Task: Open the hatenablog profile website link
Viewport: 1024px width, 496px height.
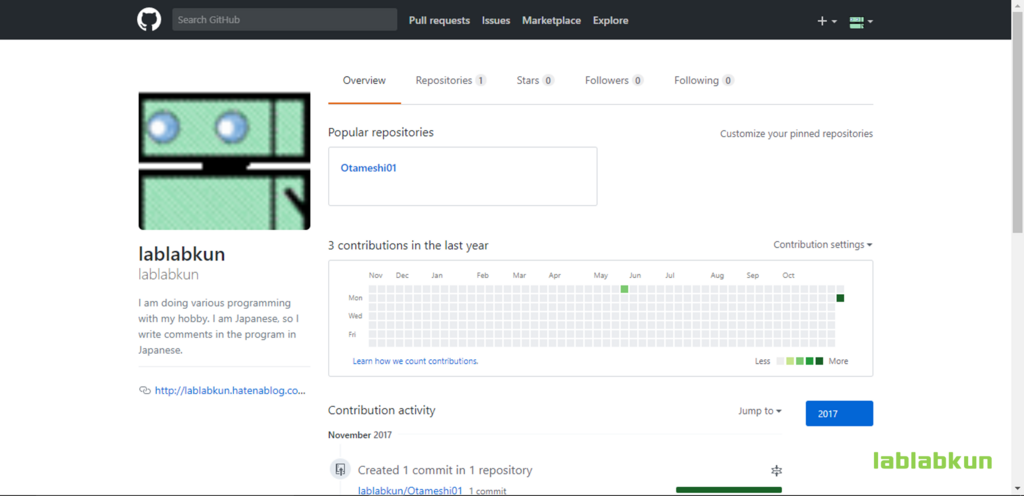Action: point(230,391)
